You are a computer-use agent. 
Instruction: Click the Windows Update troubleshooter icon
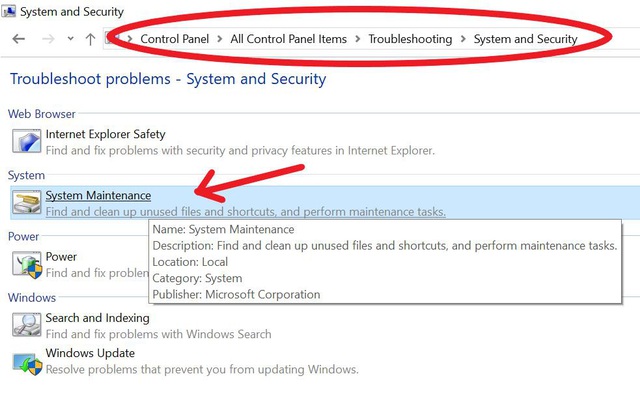click(x=27, y=363)
